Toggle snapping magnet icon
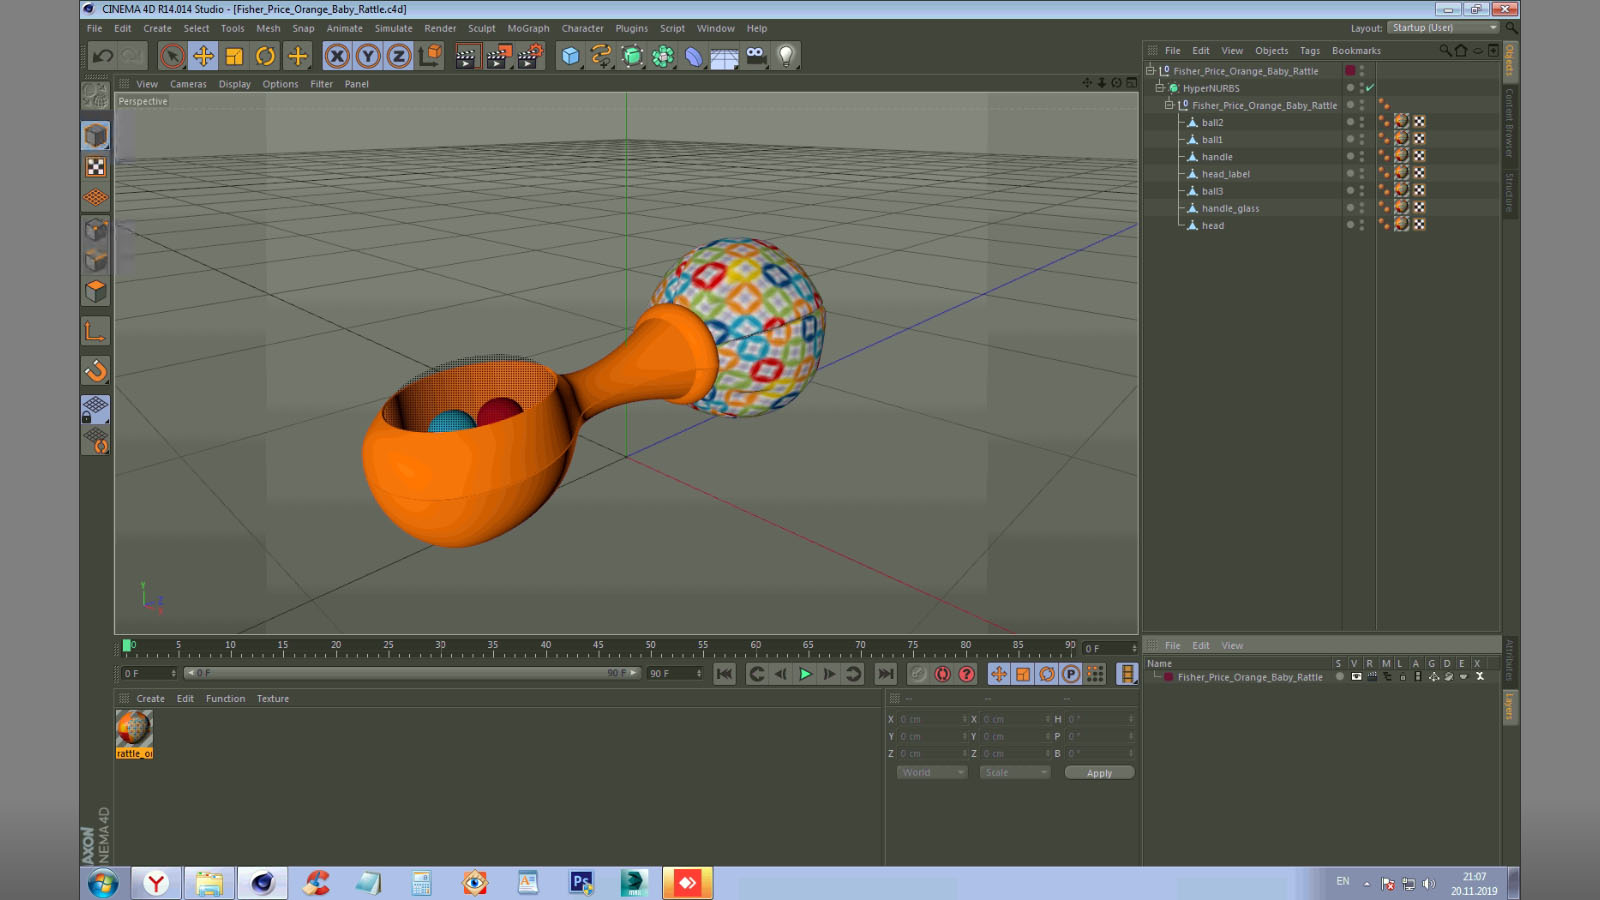This screenshot has height=900, width=1600. (x=96, y=371)
